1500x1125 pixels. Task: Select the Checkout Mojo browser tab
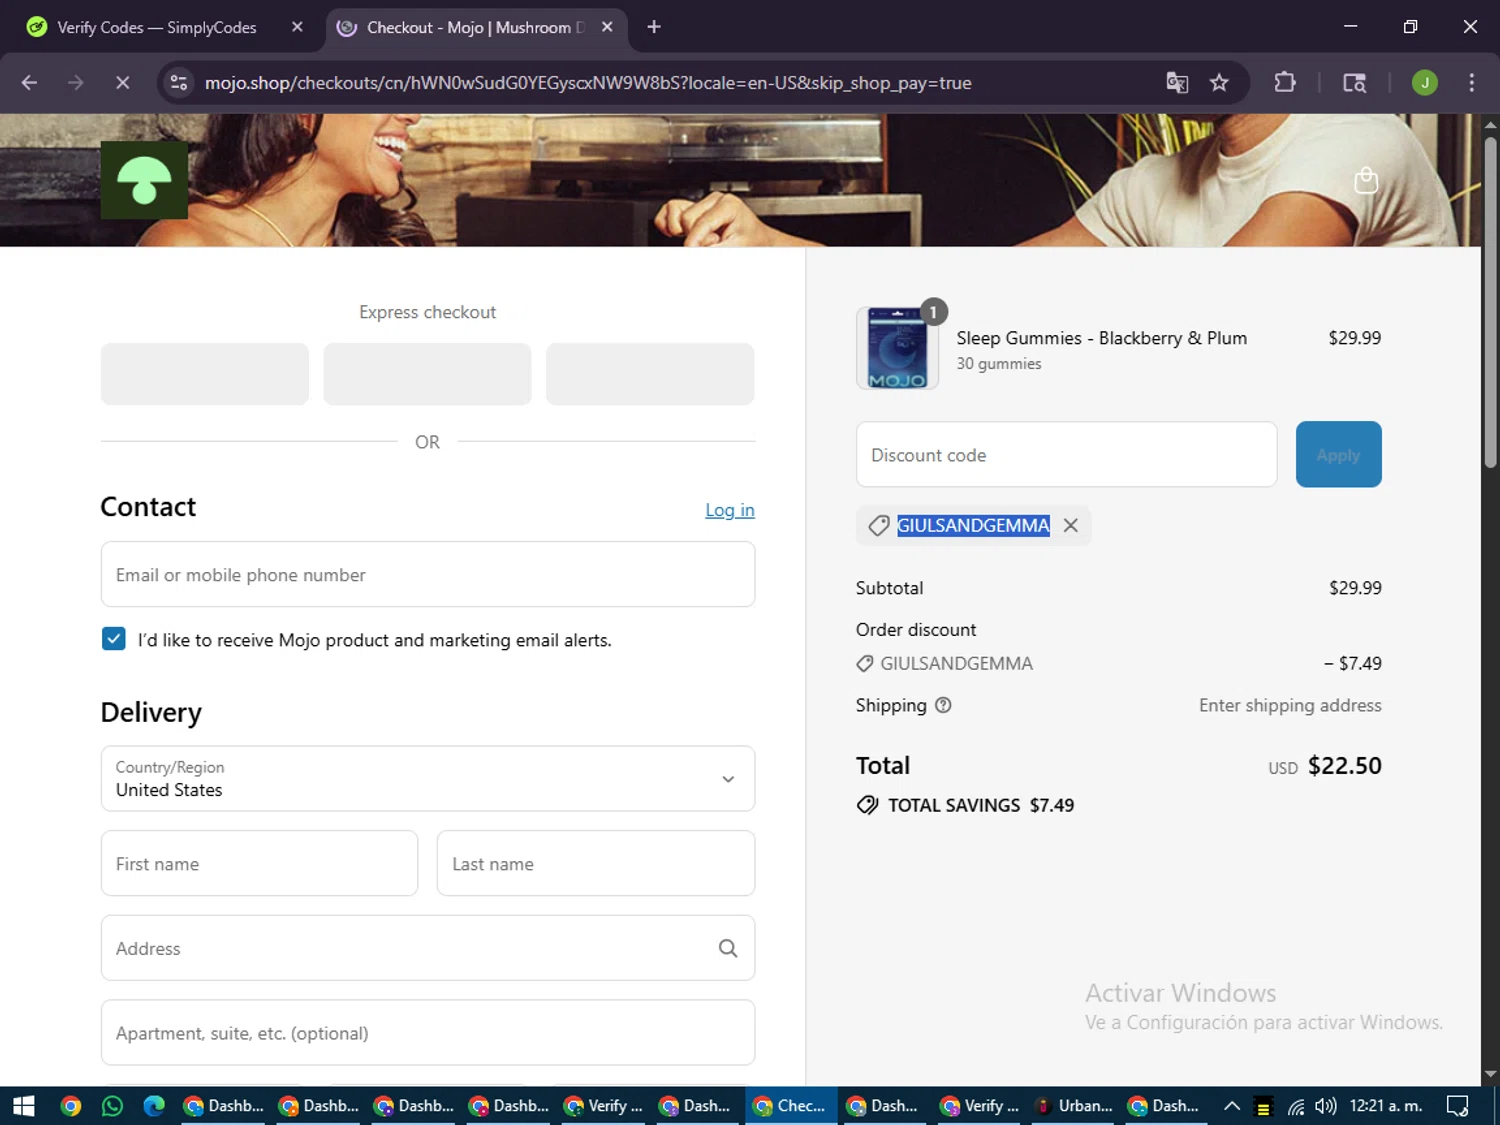click(478, 27)
